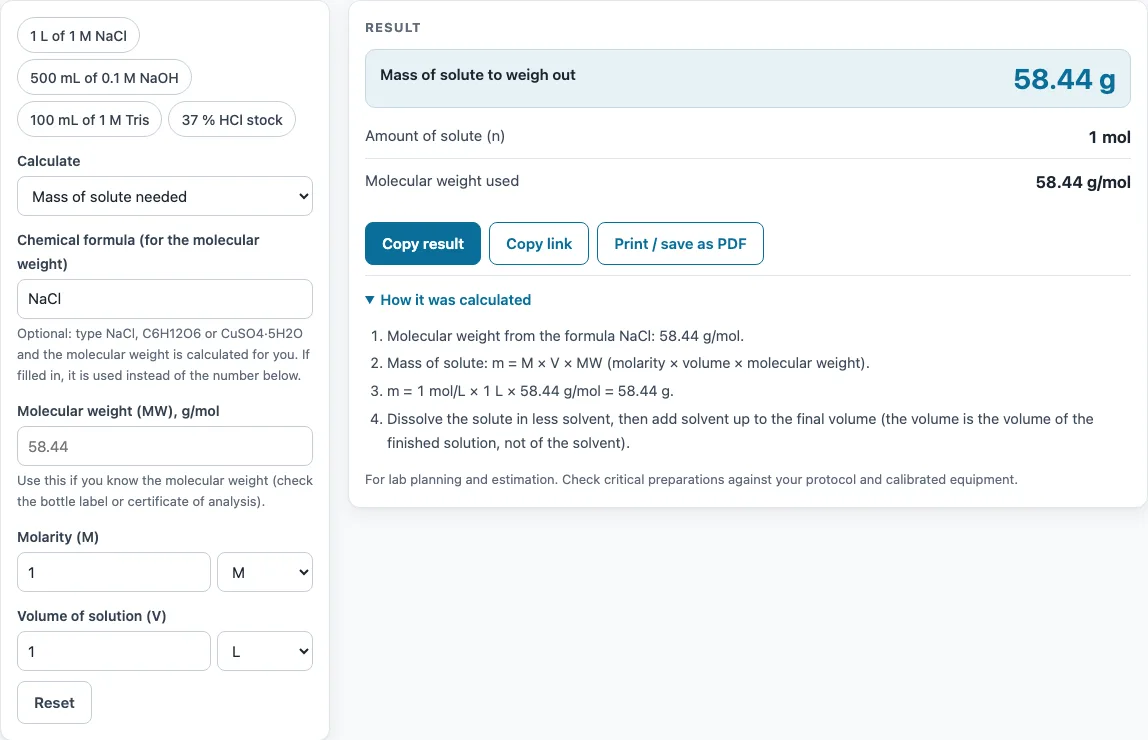Click the 58.44 g mass result
This screenshot has width=1148, height=740.
[x=1065, y=78]
